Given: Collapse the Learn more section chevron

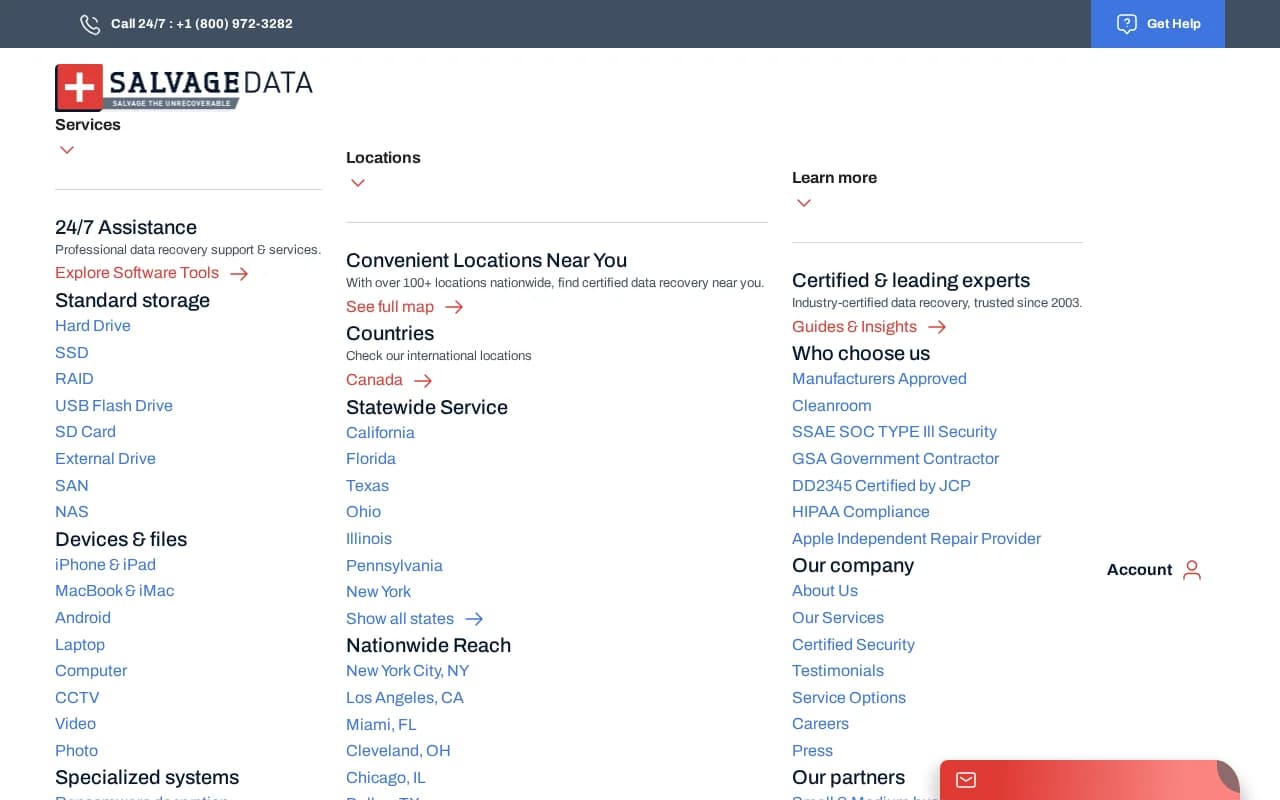Looking at the screenshot, I should click(803, 203).
